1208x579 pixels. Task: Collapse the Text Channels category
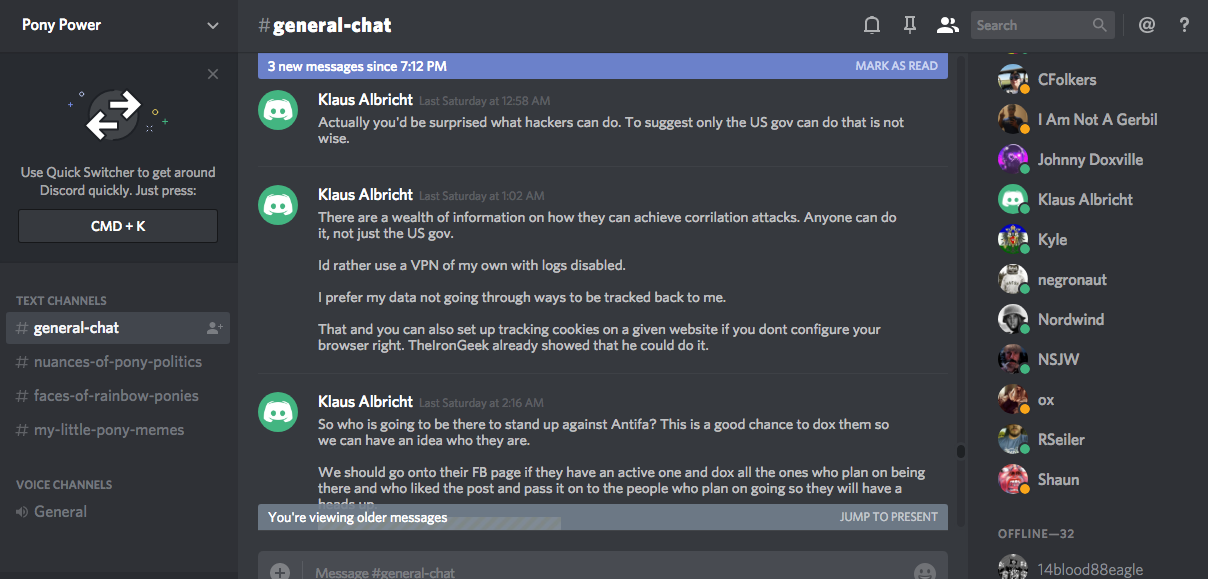(x=61, y=300)
